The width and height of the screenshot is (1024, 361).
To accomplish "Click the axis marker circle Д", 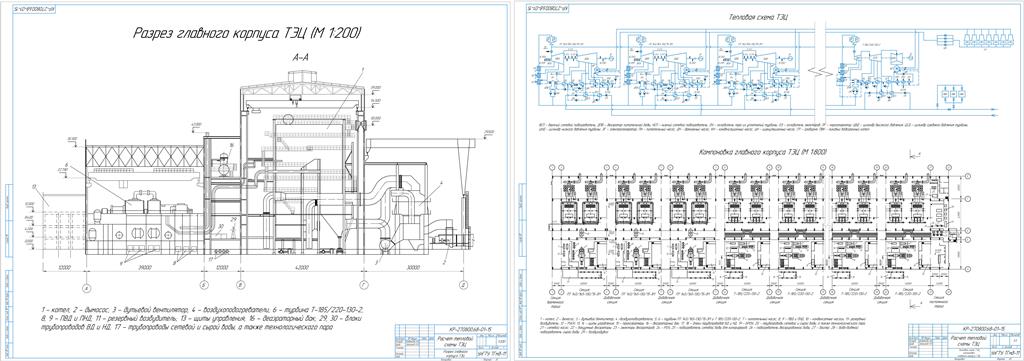I will tap(462, 285).
